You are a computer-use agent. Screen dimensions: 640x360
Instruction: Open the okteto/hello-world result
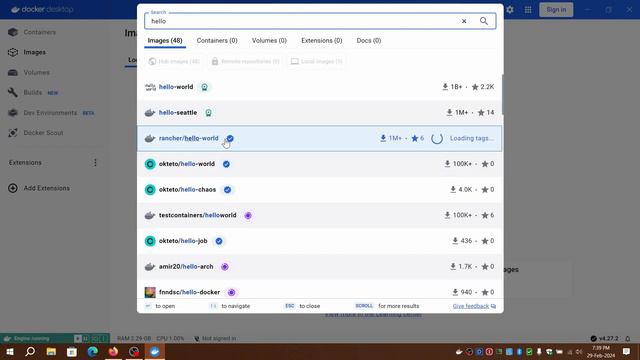click(x=320, y=164)
